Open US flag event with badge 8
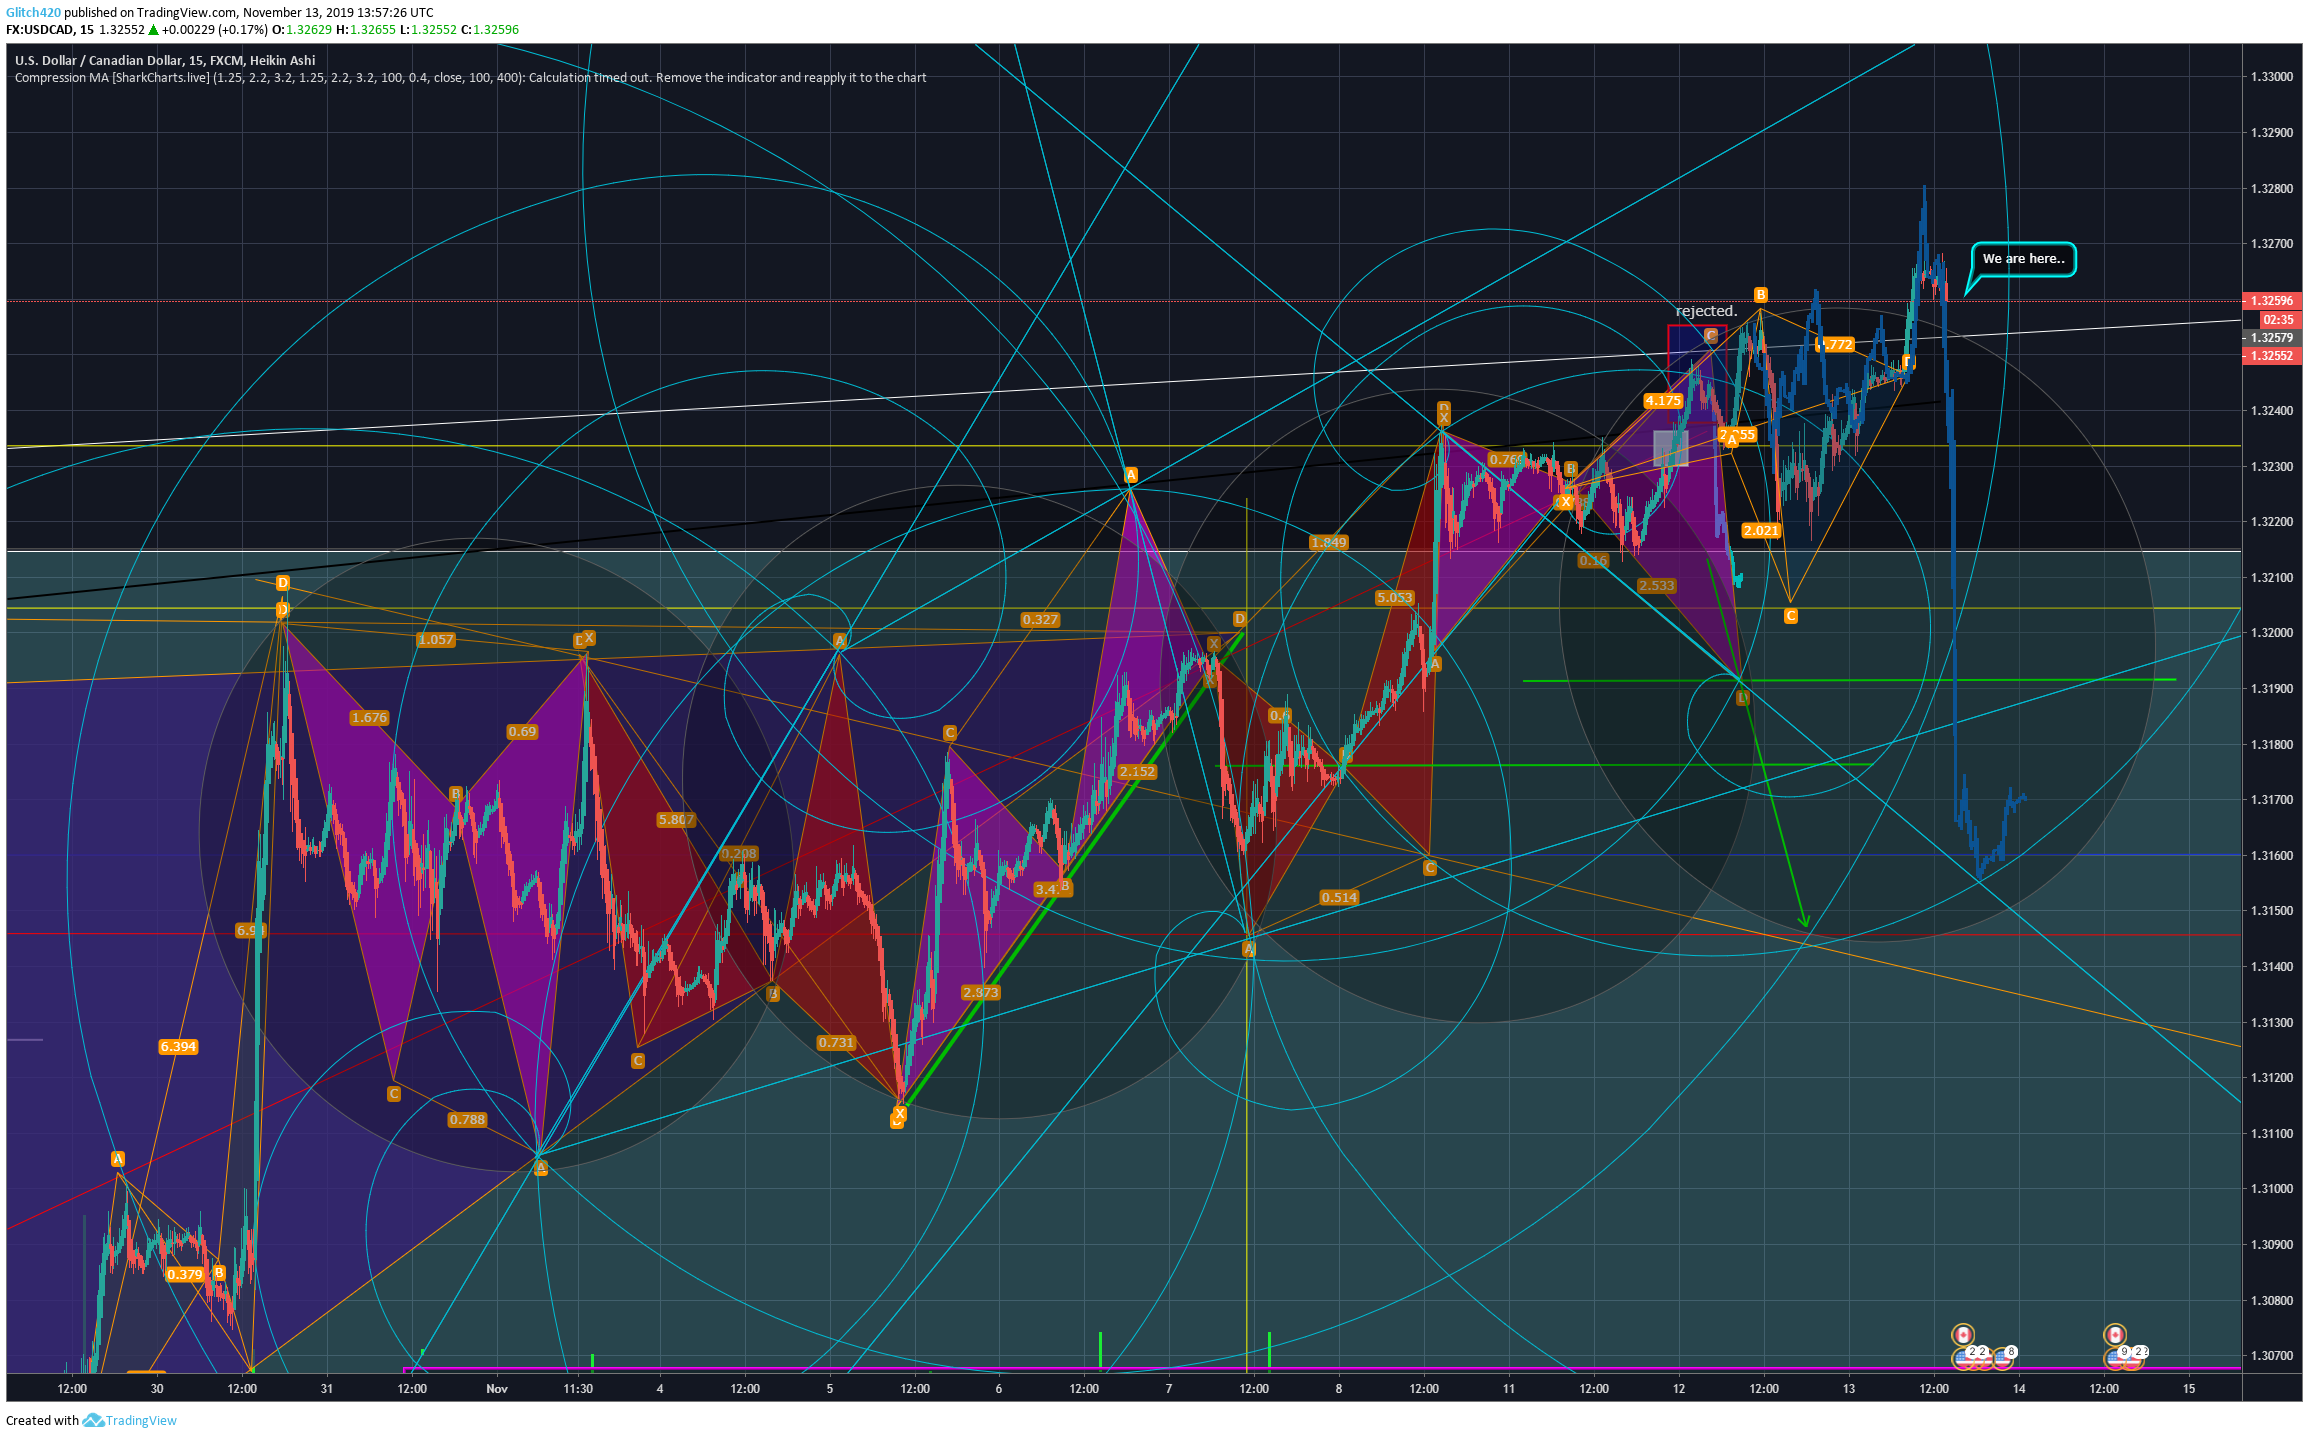 point(2003,1356)
